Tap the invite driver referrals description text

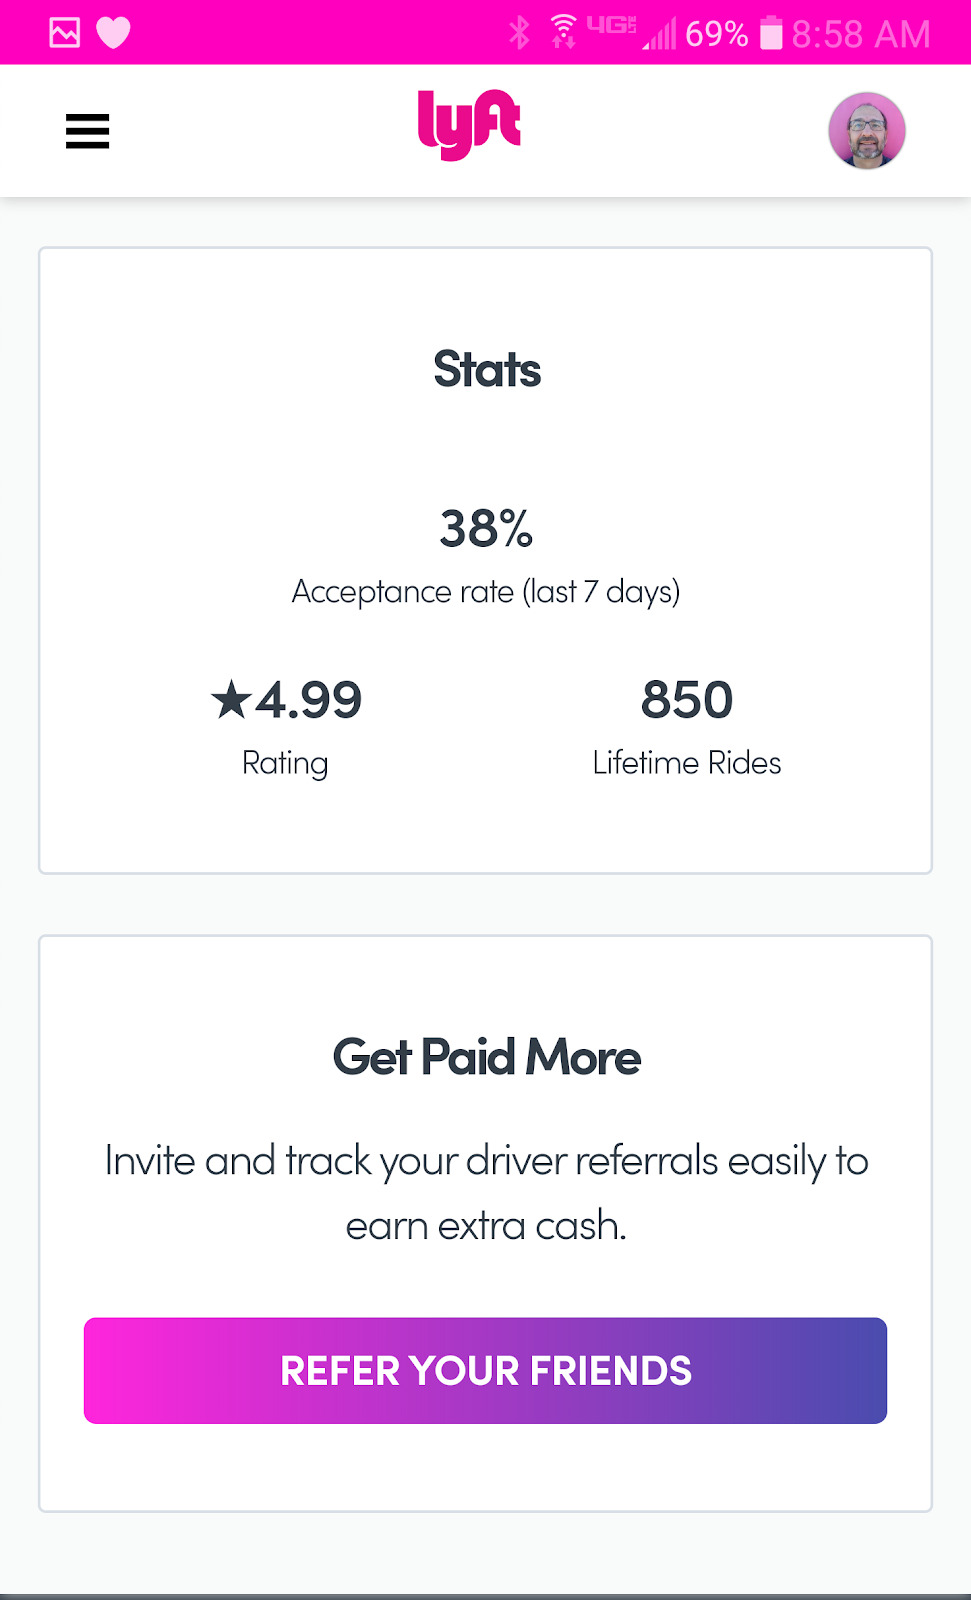click(486, 1193)
